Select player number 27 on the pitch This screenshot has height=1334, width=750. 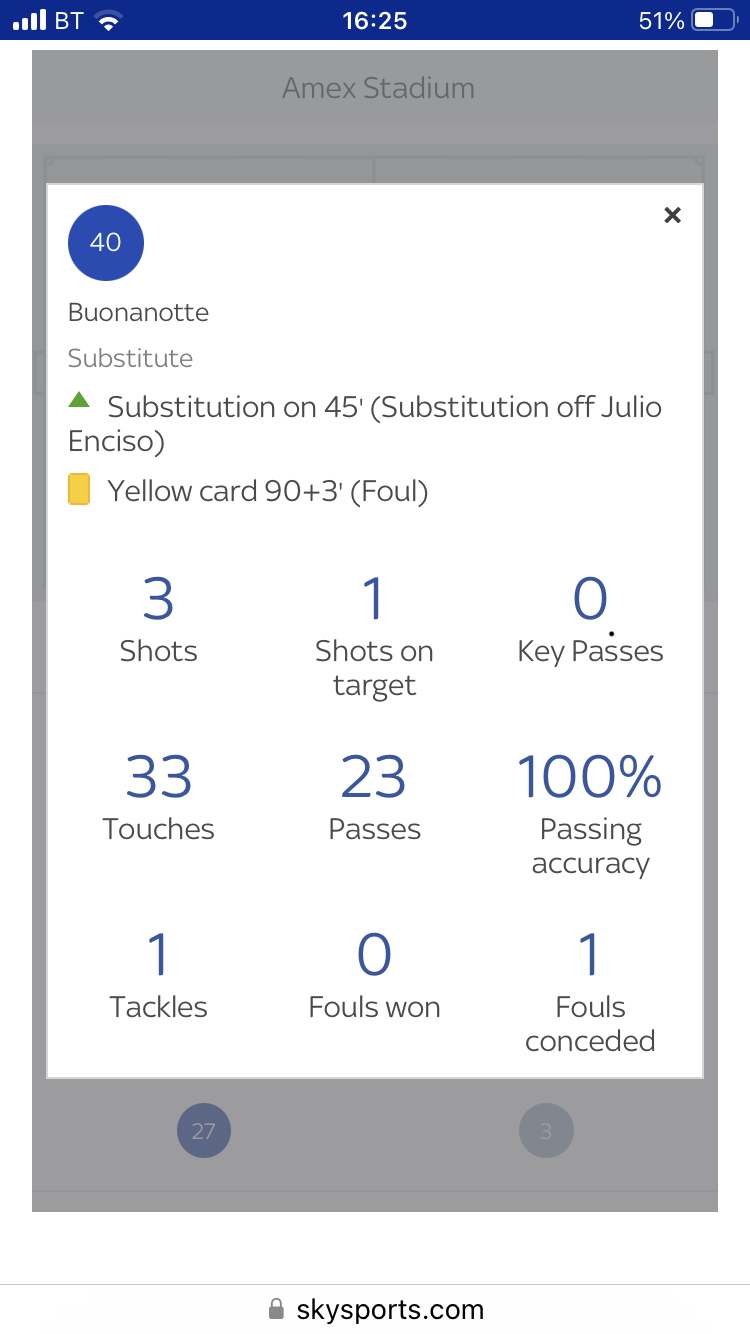pyautogui.click(x=204, y=1131)
